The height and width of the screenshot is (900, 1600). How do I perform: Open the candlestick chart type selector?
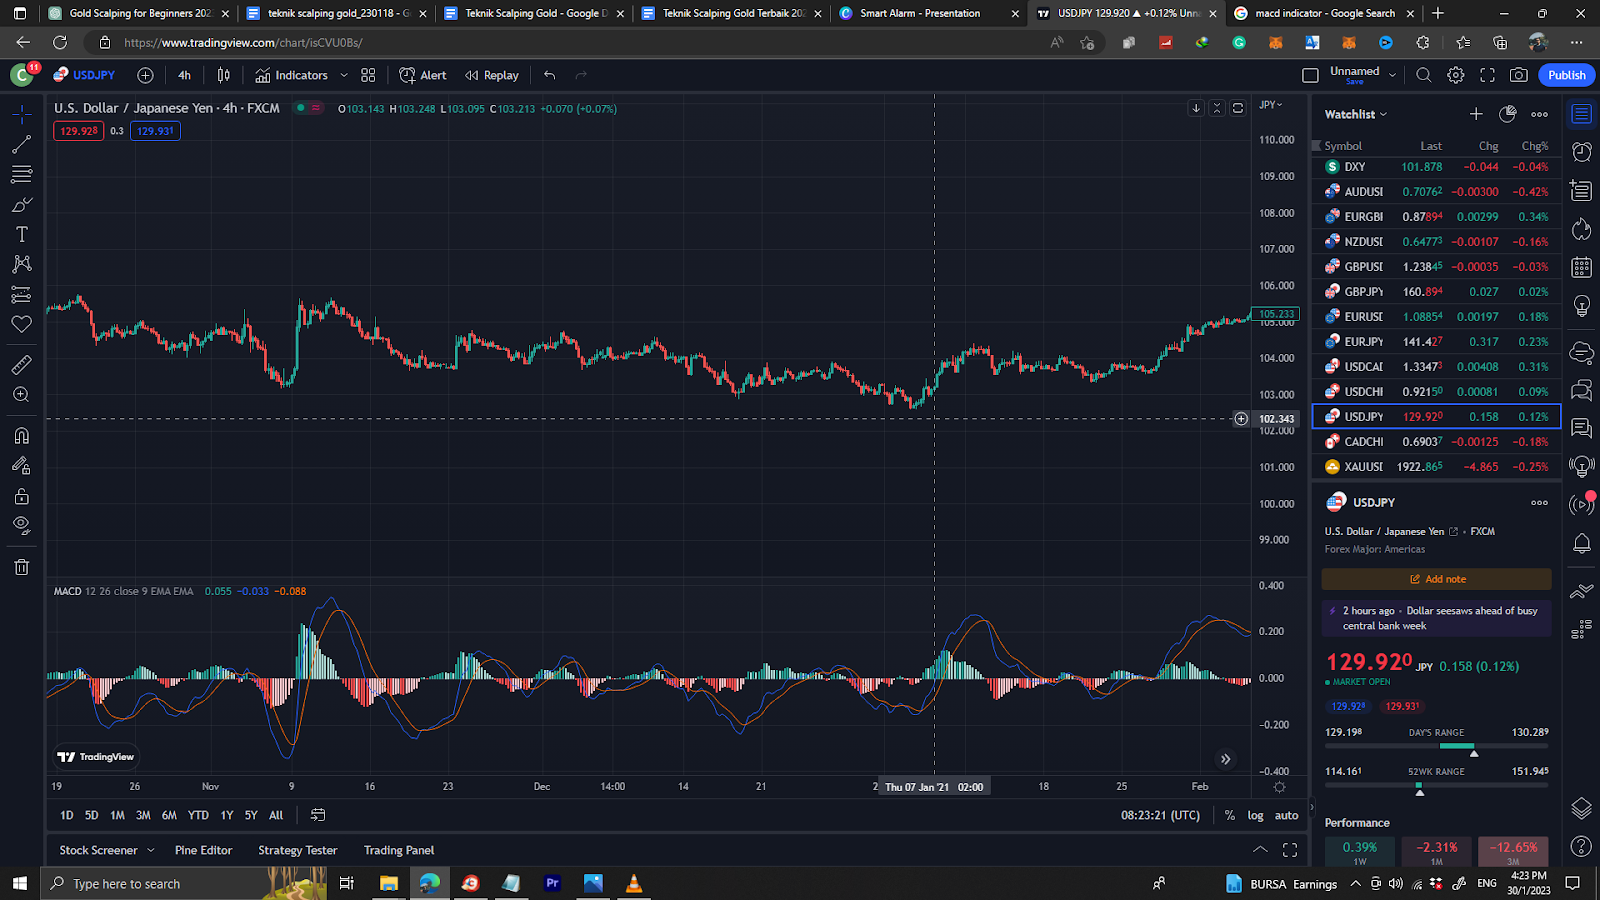pyautogui.click(x=224, y=75)
